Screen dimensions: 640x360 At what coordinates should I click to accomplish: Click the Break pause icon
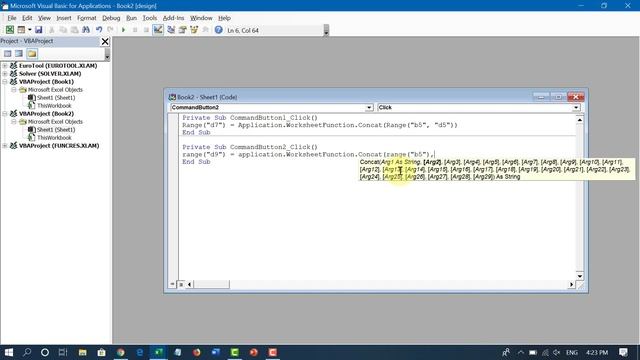coord(135,30)
